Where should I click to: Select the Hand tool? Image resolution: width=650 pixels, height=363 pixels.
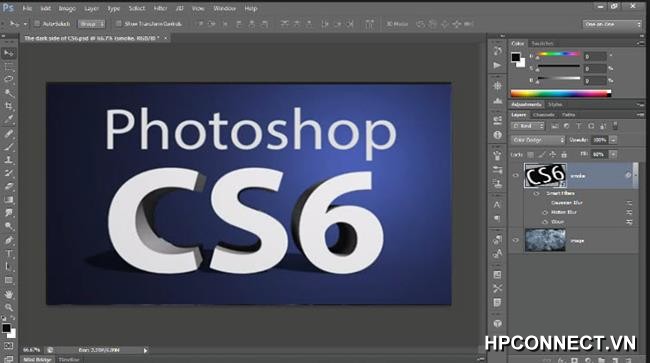pyautogui.click(x=8, y=294)
